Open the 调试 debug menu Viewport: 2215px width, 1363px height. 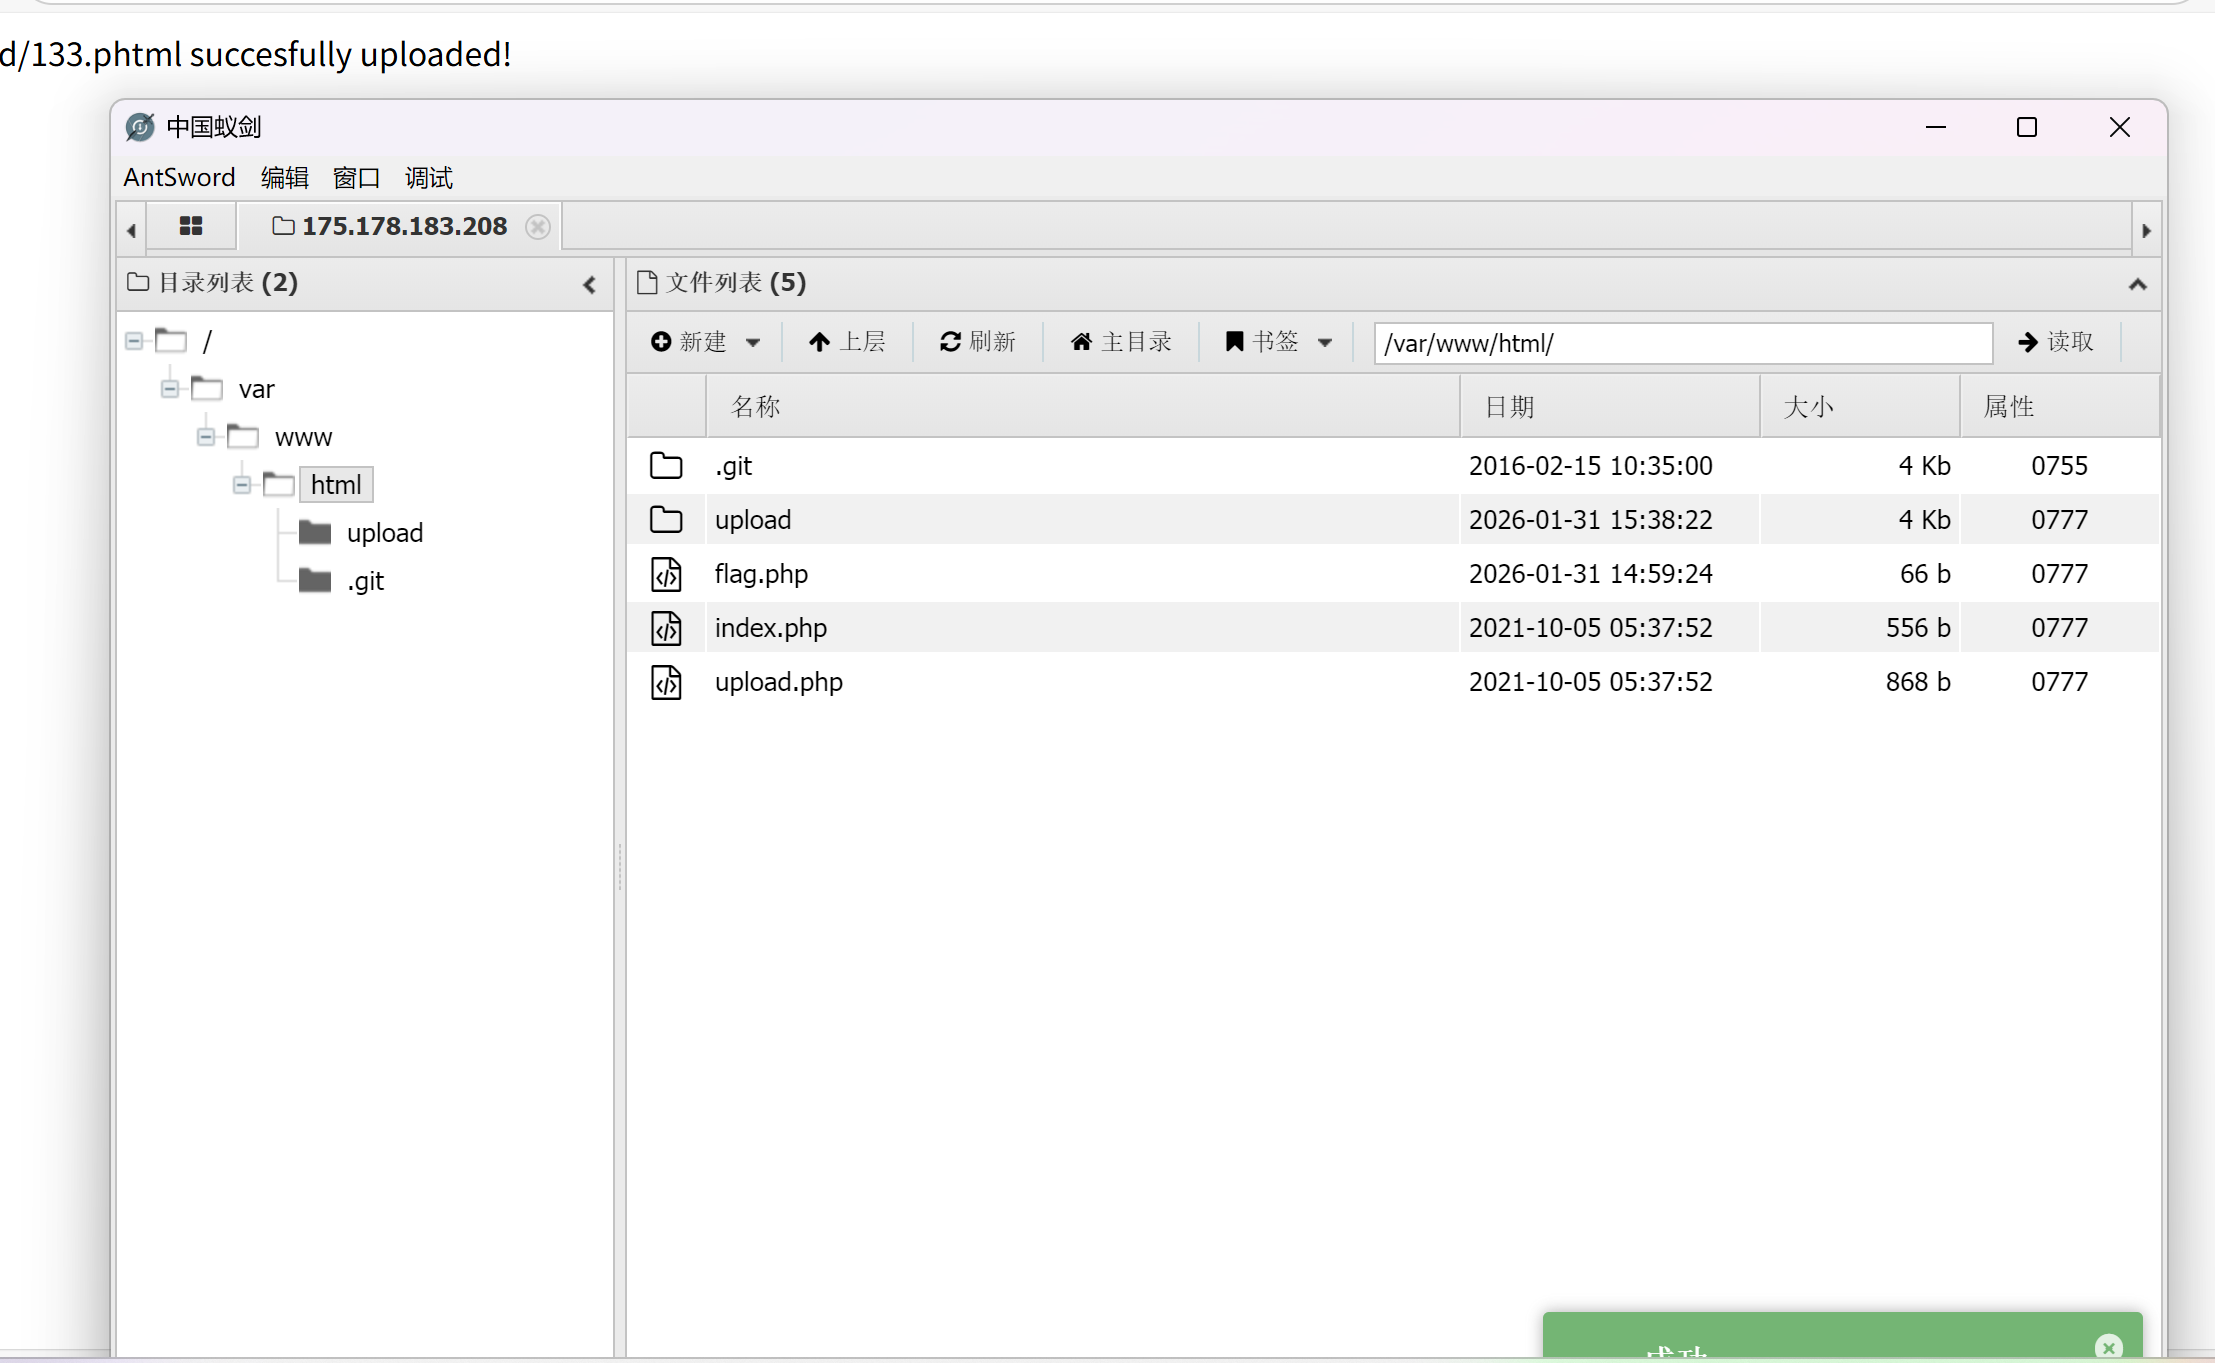coord(428,178)
